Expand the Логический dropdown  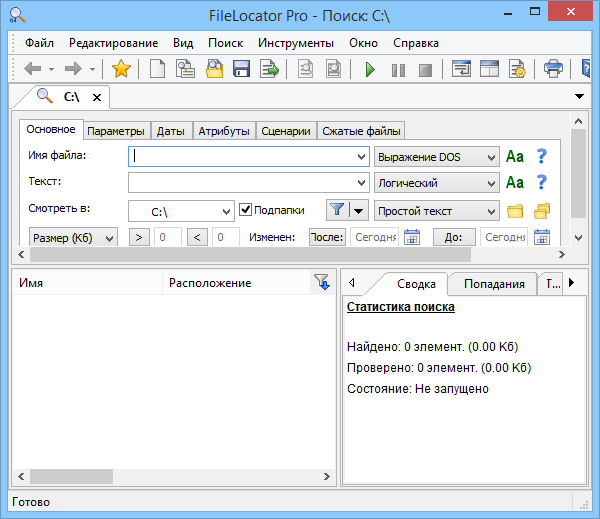tap(436, 183)
